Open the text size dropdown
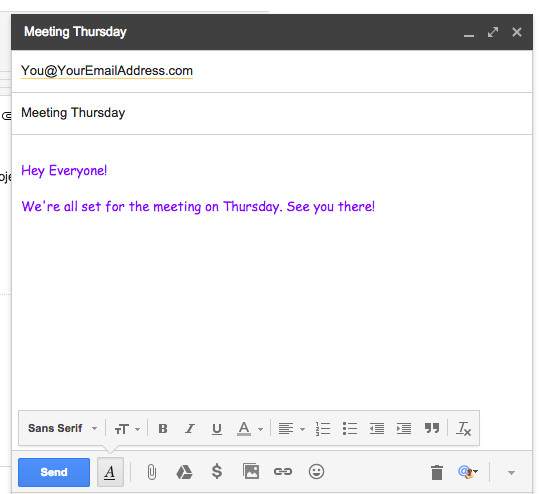 (127, 429)
